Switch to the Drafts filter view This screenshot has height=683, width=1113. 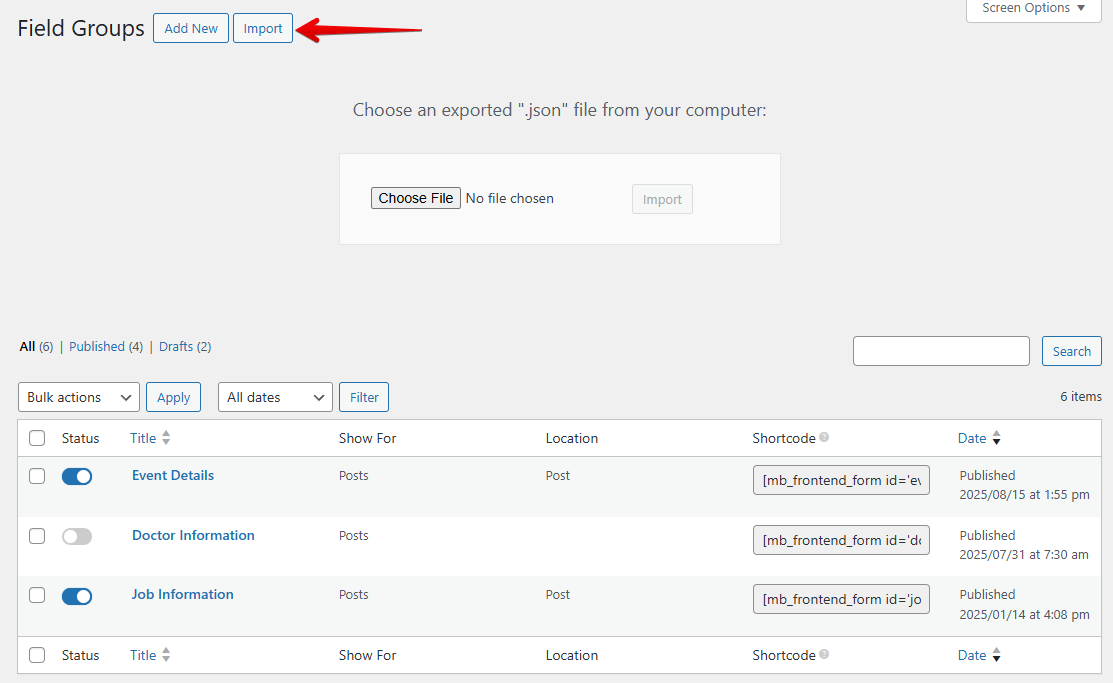coord(176,346)
